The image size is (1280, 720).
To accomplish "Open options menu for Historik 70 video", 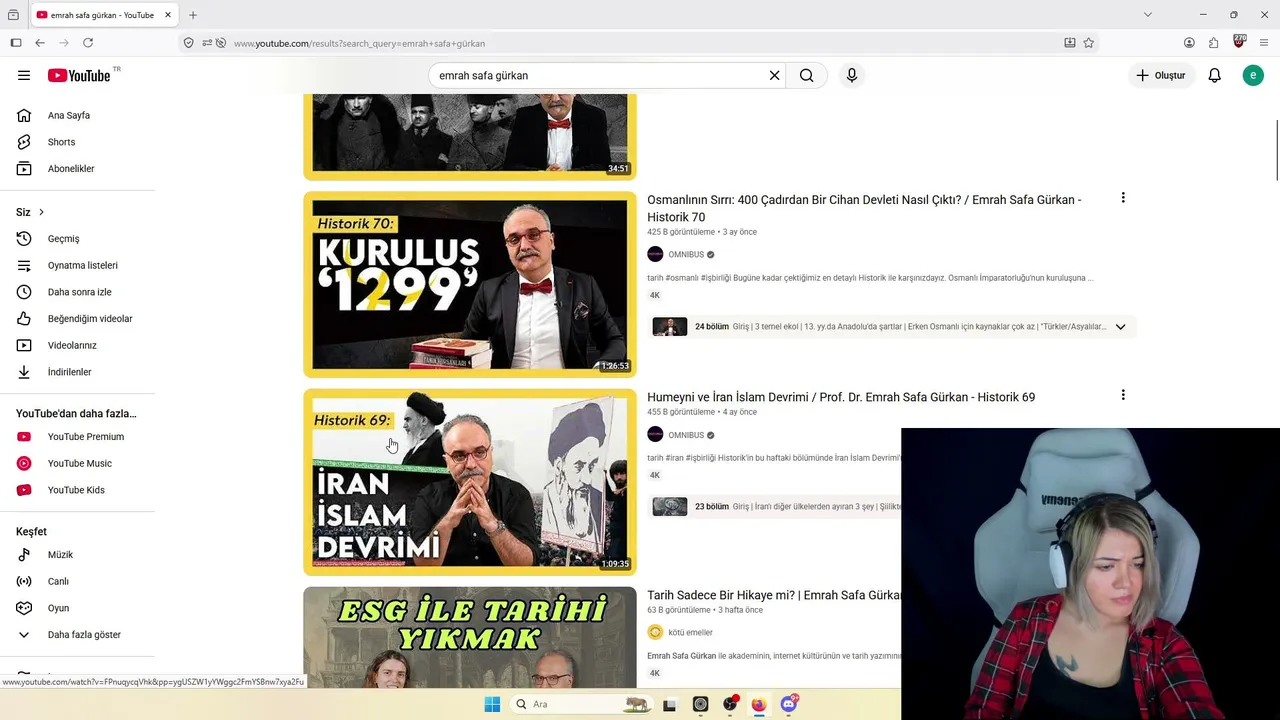I will [x=1123, y=198].
